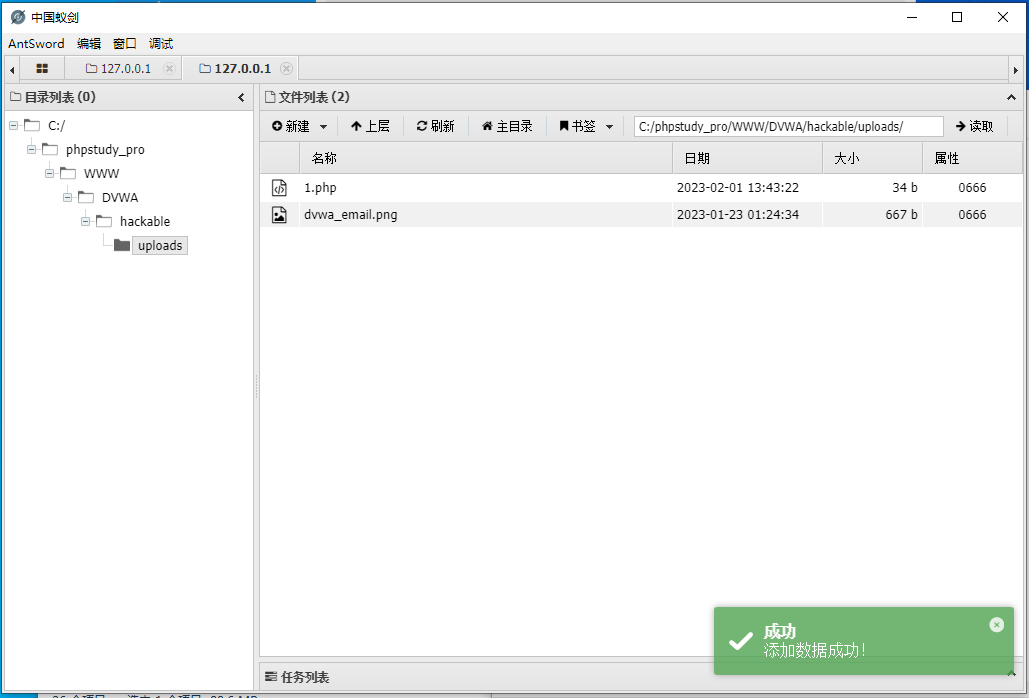Sort by the 大小 column header
1029x698 pixels.
[873, 158]
